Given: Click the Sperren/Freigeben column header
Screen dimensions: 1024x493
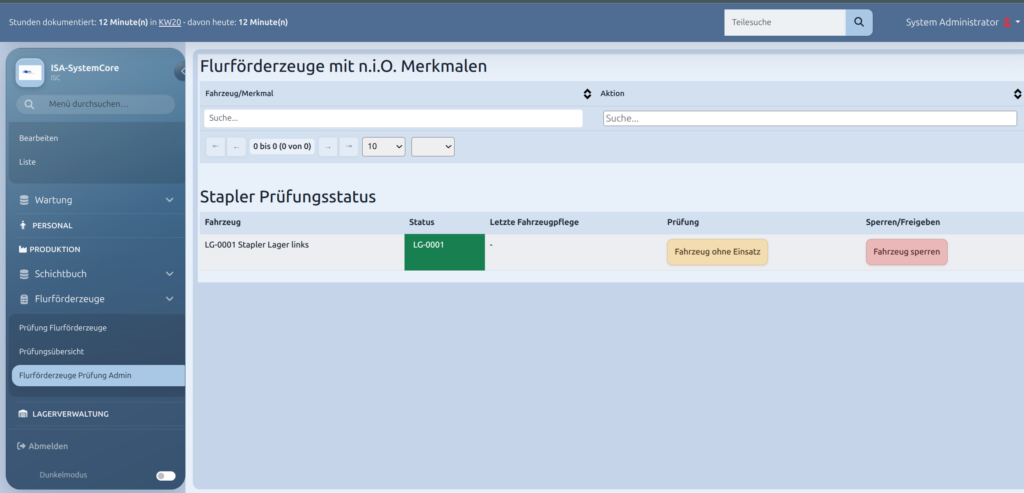Looking at the screenshot, I should click(x=903, y=223).
